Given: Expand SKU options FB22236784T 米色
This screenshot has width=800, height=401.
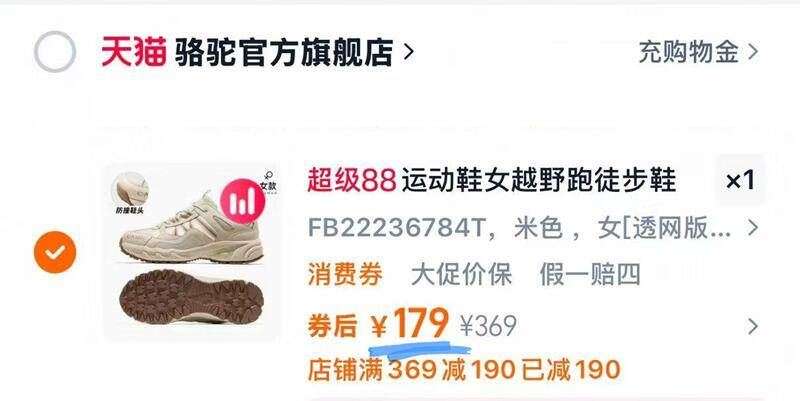Looking at the screenshot, I should click(x=532, y=228).
